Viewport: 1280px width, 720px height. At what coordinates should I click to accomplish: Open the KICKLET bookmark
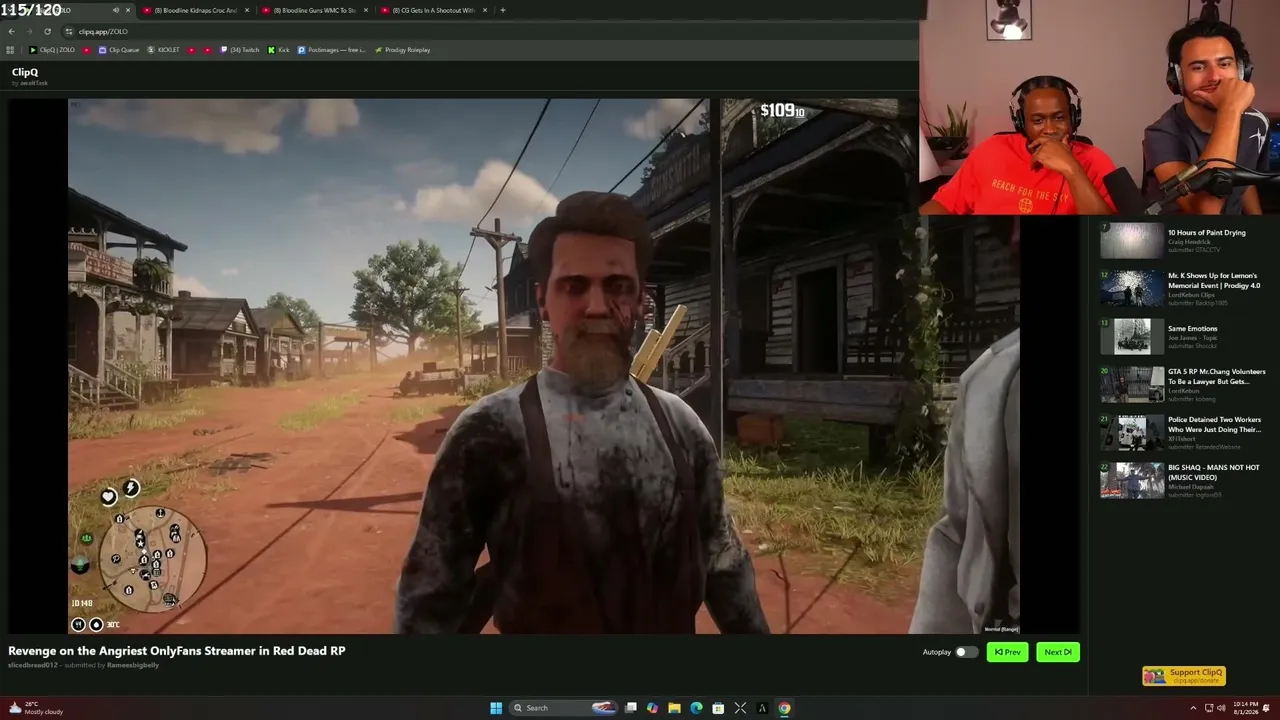tap(164, 50)
